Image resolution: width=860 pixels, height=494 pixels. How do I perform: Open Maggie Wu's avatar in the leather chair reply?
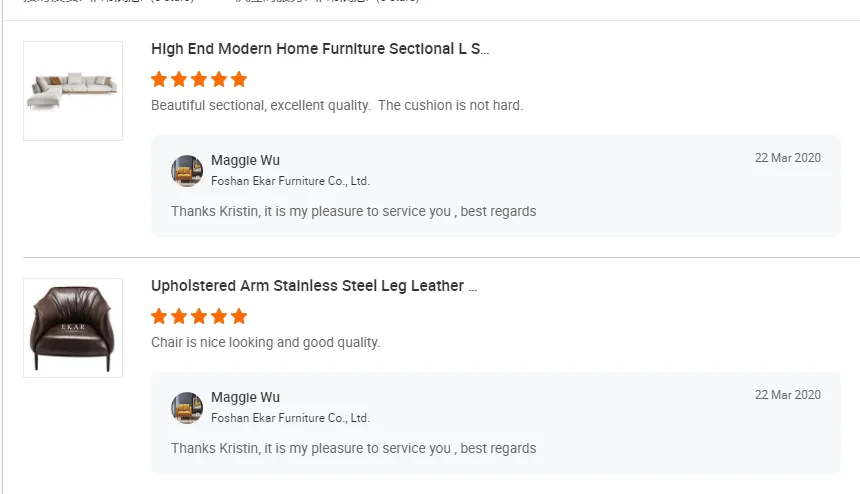[187, 408]
